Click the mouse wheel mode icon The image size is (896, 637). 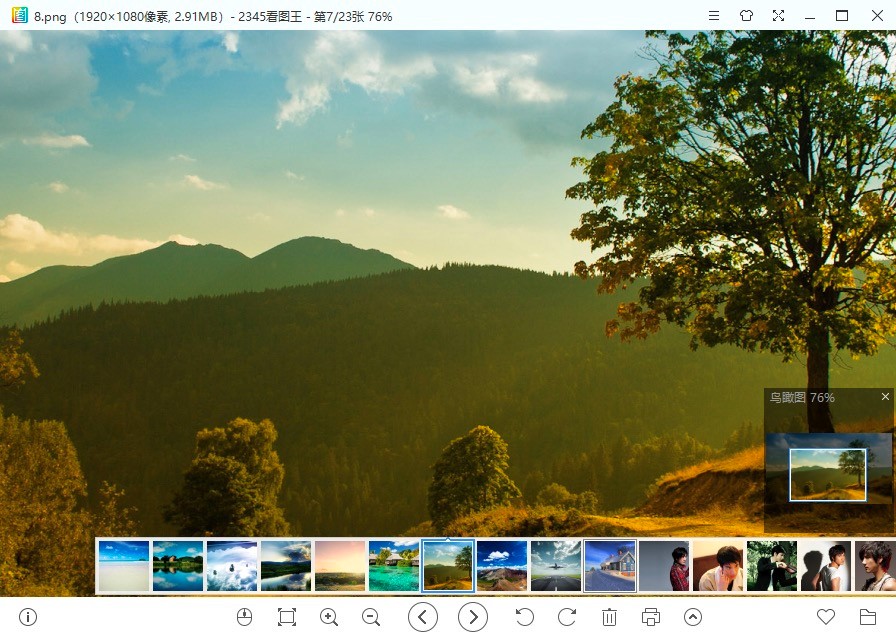[245, 617]
